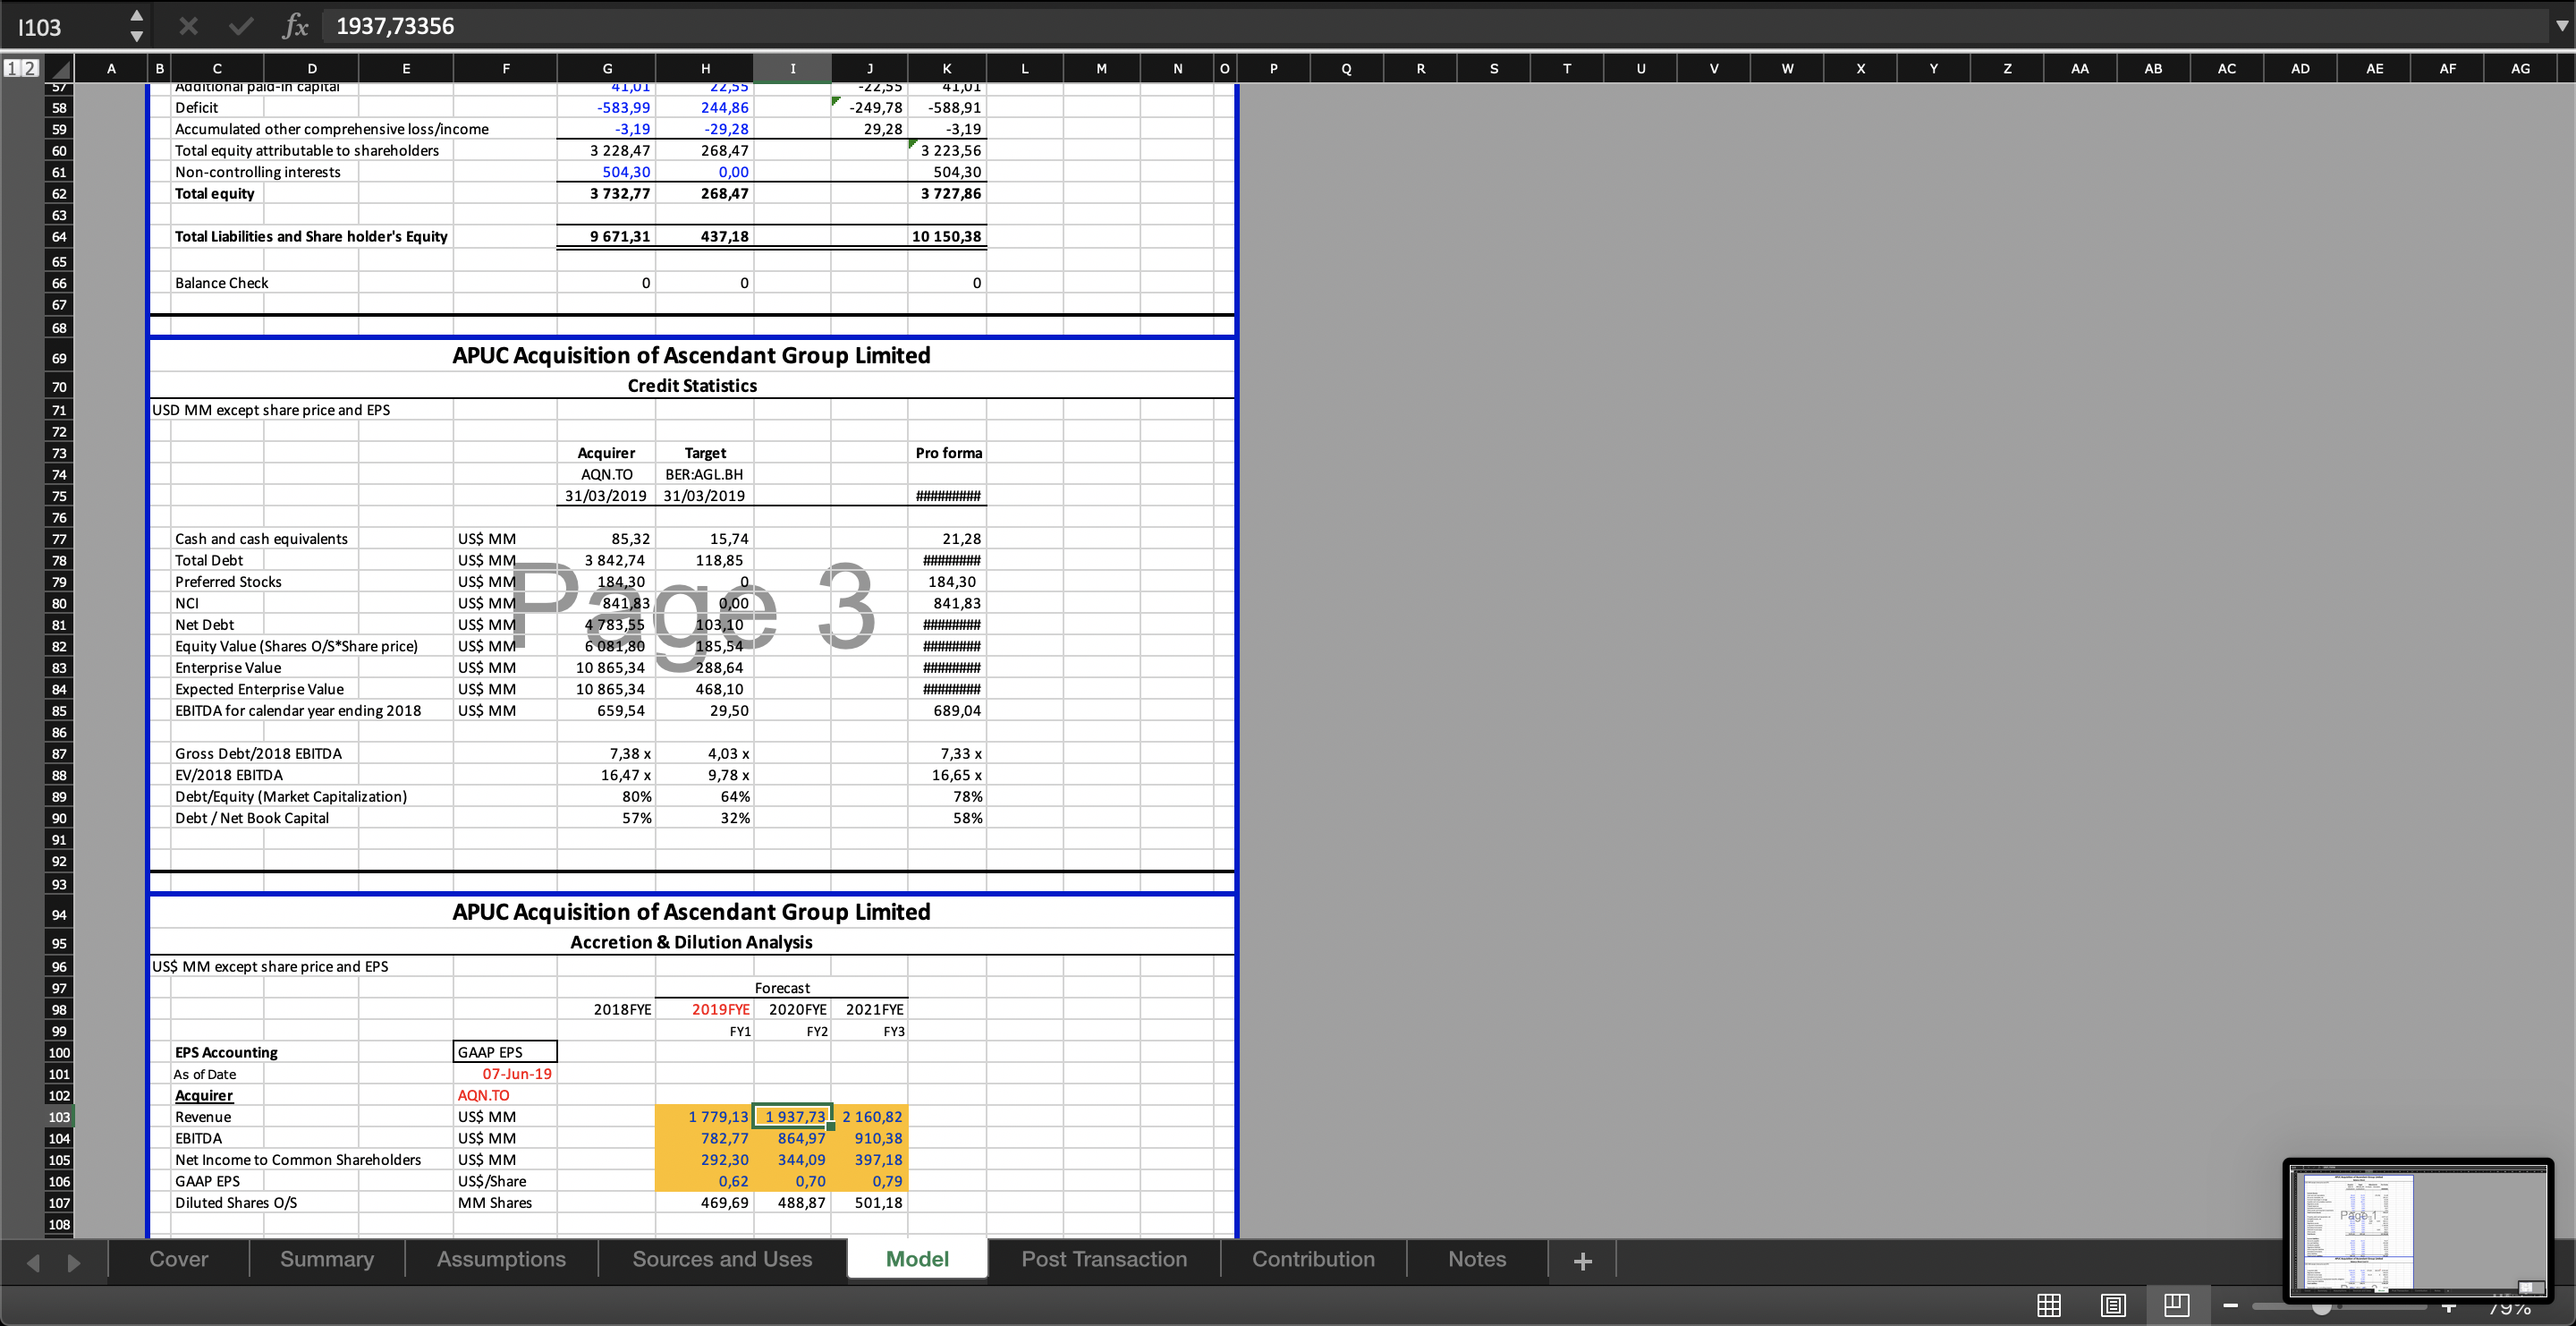The height and width of the screenshot is (1326, 2576).
Task: Collapse to outline level 1
Action: [x=12, y=68]
